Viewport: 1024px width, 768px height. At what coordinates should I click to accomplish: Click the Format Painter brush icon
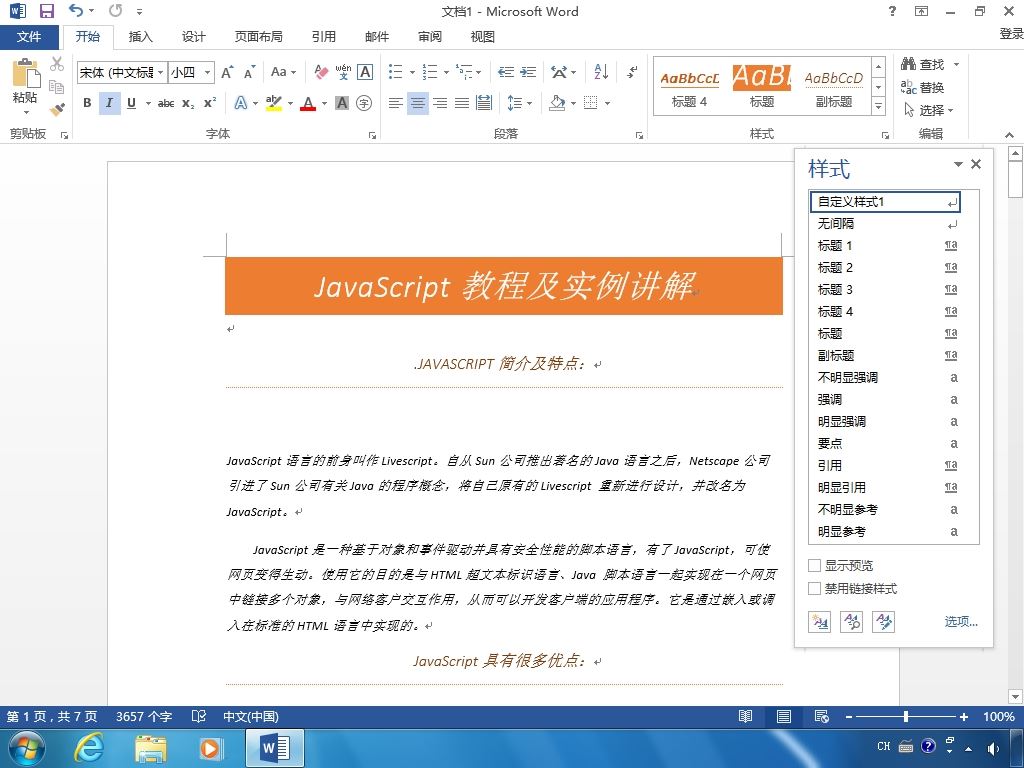tap(57, 108)
